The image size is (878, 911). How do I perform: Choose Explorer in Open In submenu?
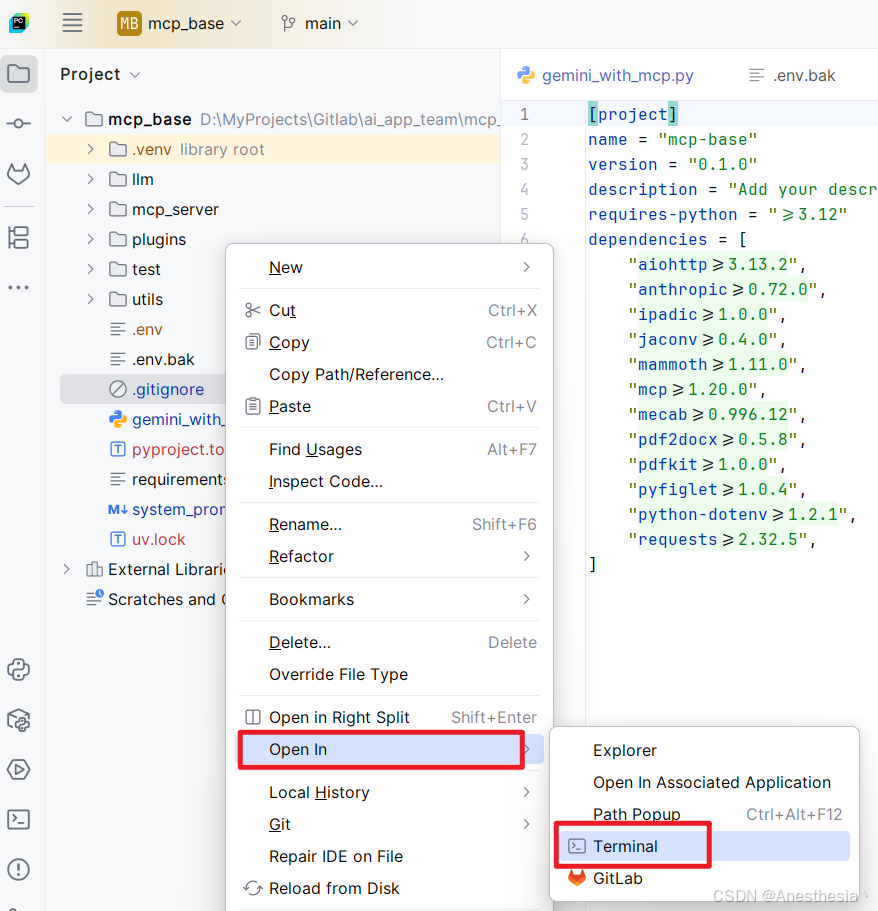pyautogui.click(x=704, y=750)
